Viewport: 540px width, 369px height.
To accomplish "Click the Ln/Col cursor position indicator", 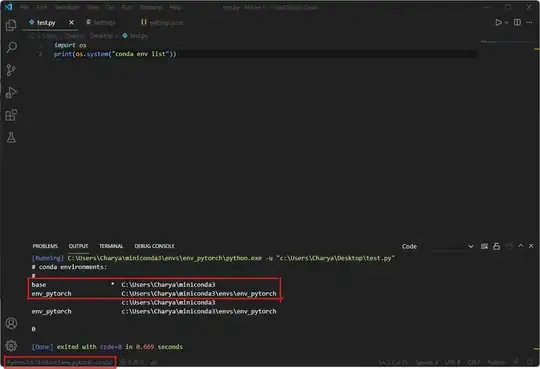I will coord(394,362).
